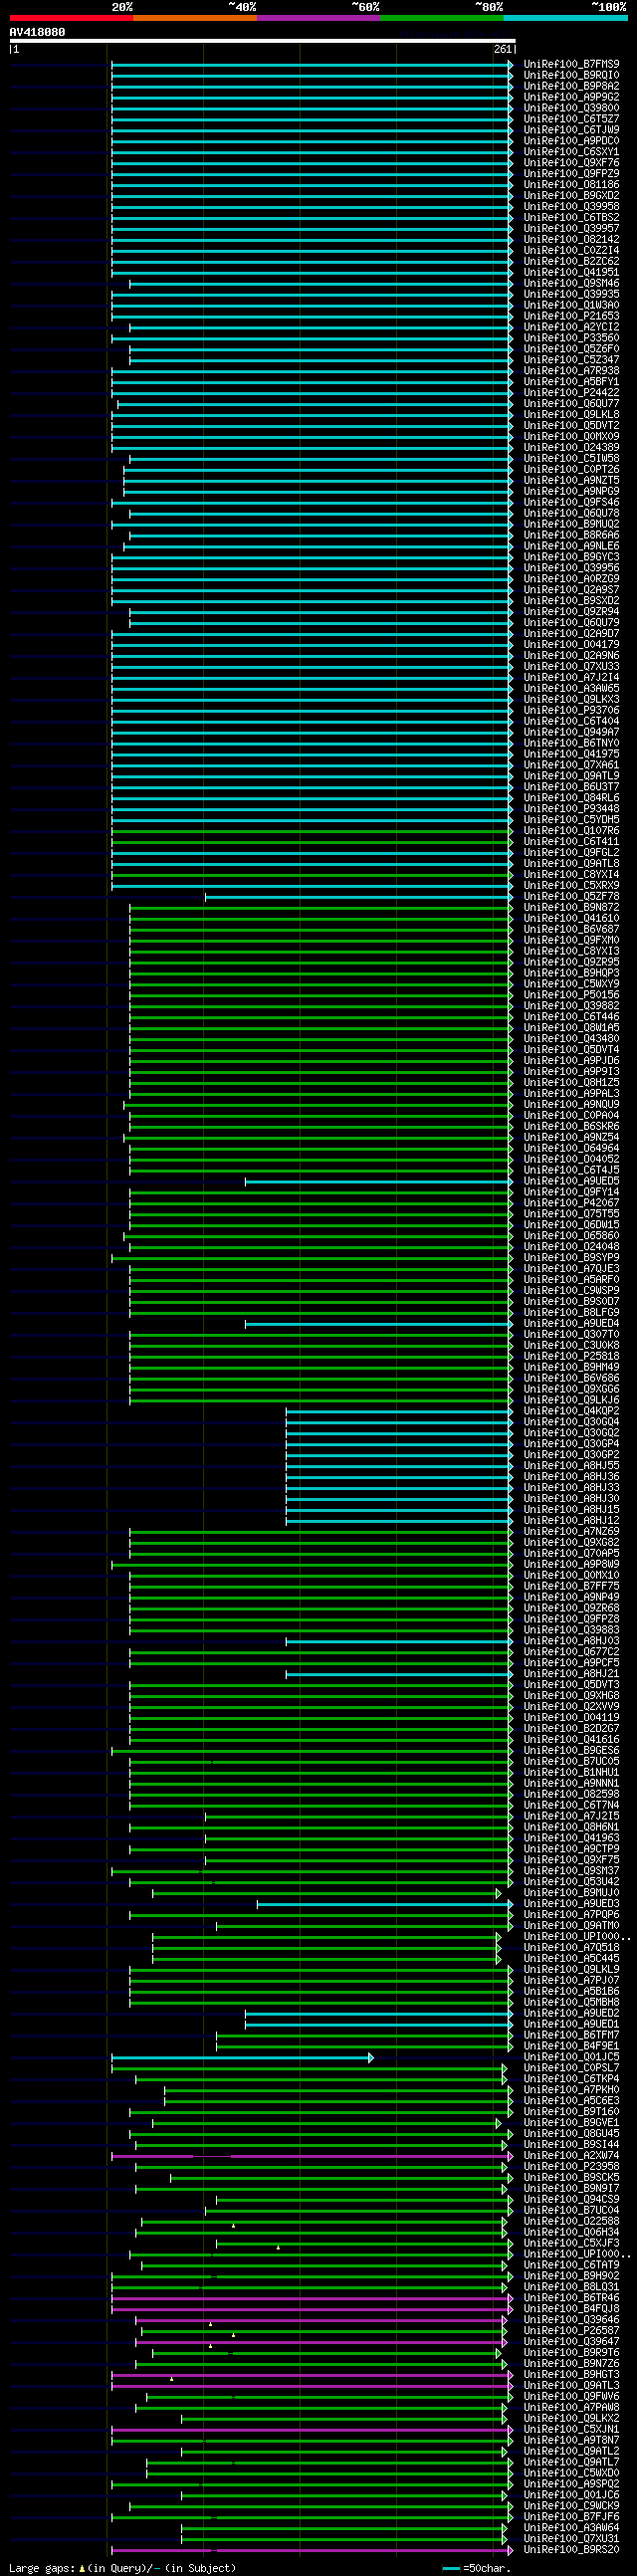This screenshot has height=2576, width=637.
Task: Select hit UniRef100_B9GVE1
Action: pyautogui.click(x=571, y=2123)
